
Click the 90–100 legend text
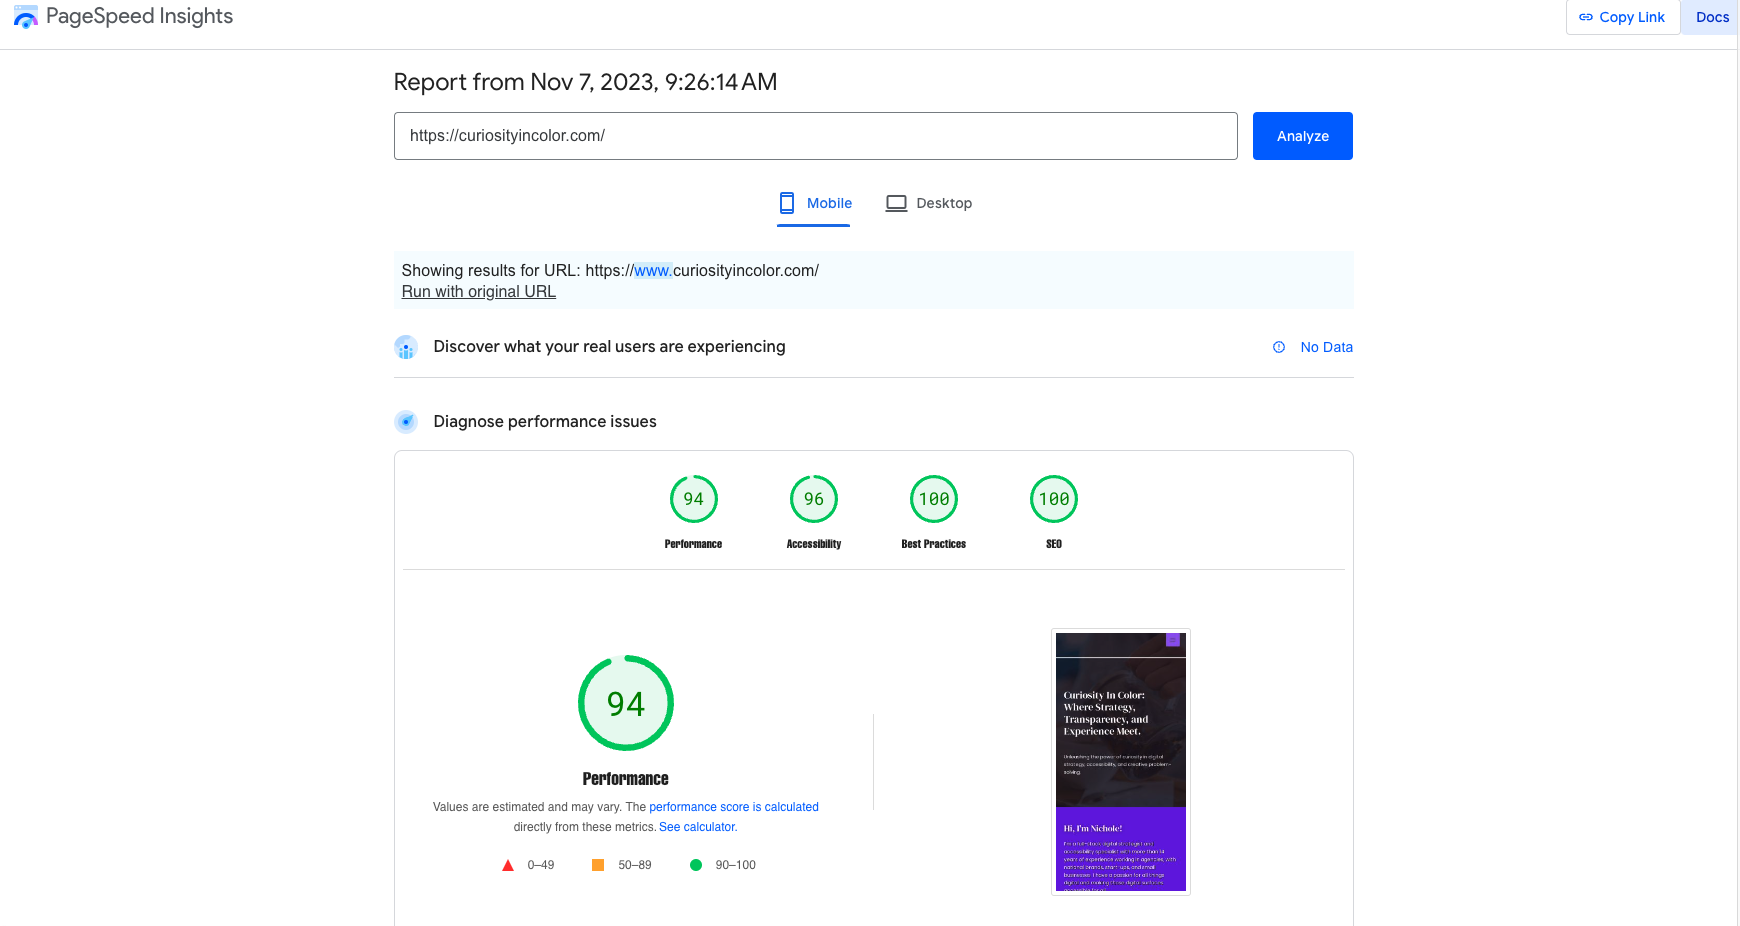click(x=736, y=865)
